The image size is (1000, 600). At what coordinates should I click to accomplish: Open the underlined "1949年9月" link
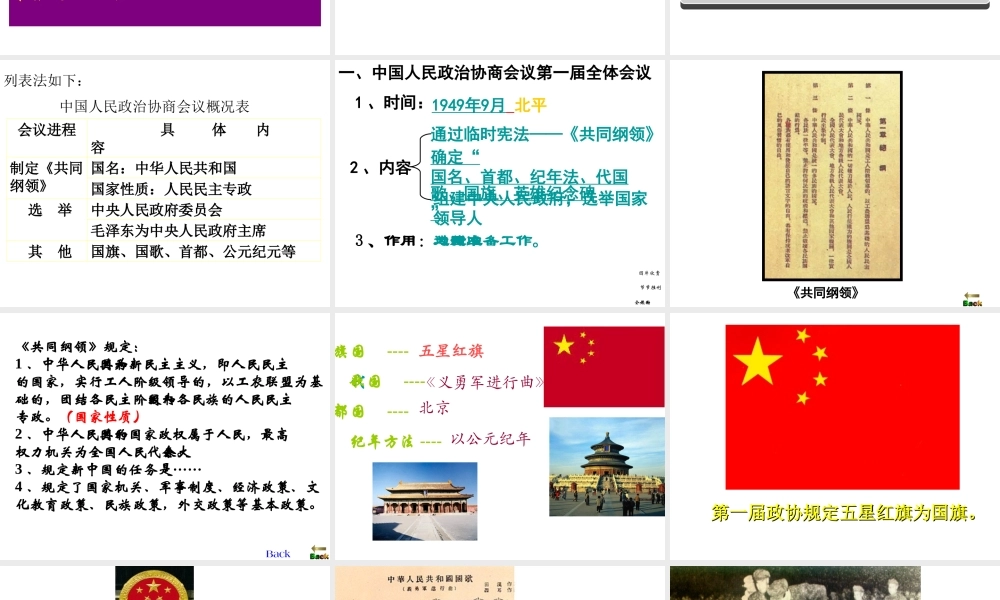(x=468, y=105)
